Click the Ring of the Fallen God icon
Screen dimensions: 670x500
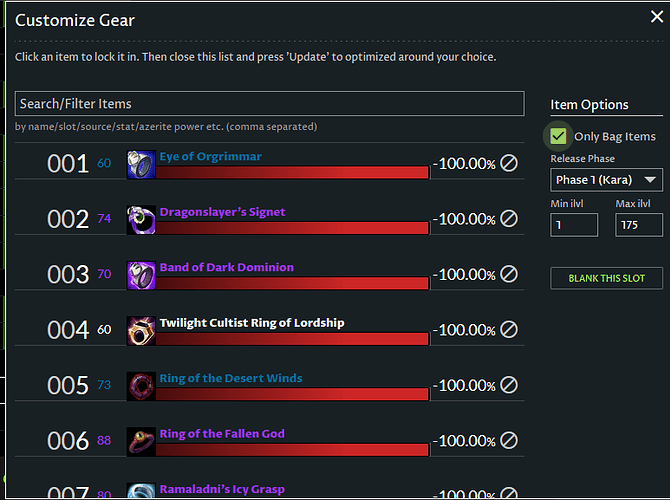(x=141, y=441)
